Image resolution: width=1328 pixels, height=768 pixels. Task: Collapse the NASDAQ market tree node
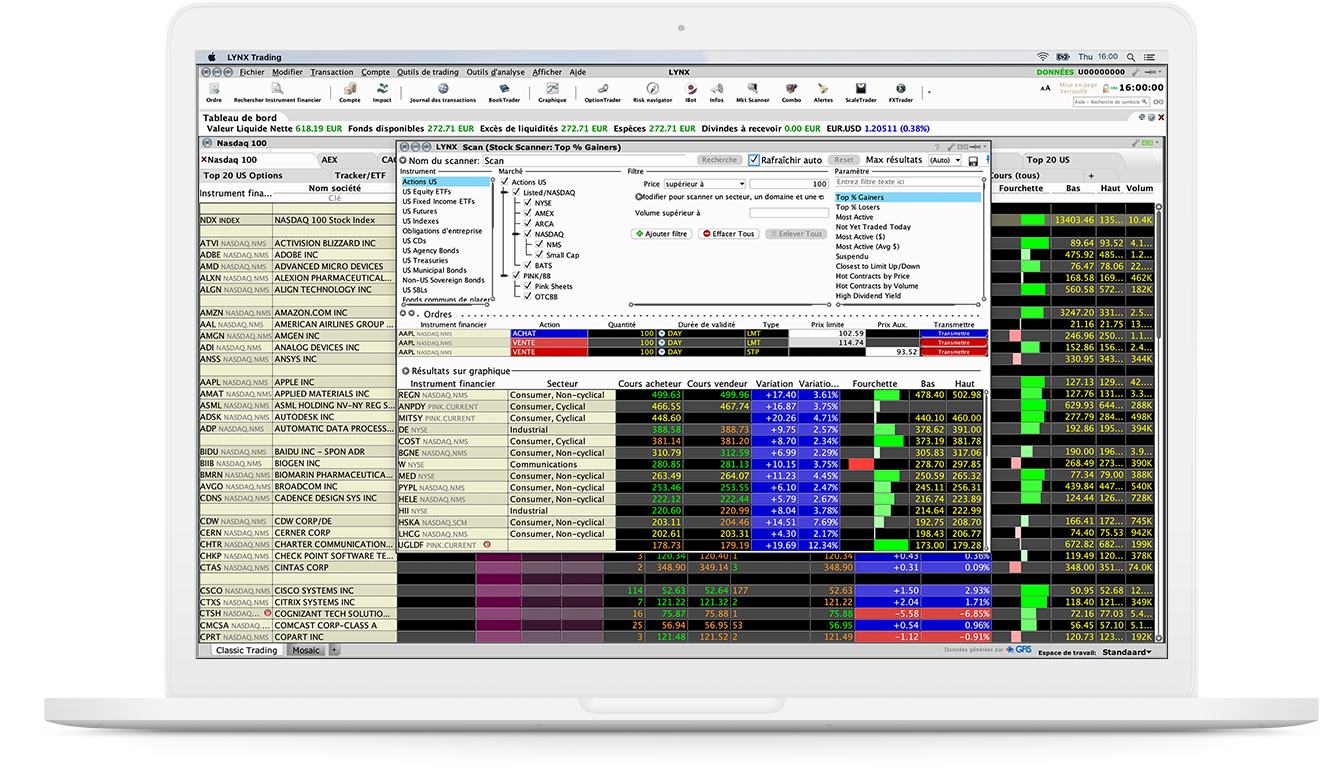pos(516,234)
